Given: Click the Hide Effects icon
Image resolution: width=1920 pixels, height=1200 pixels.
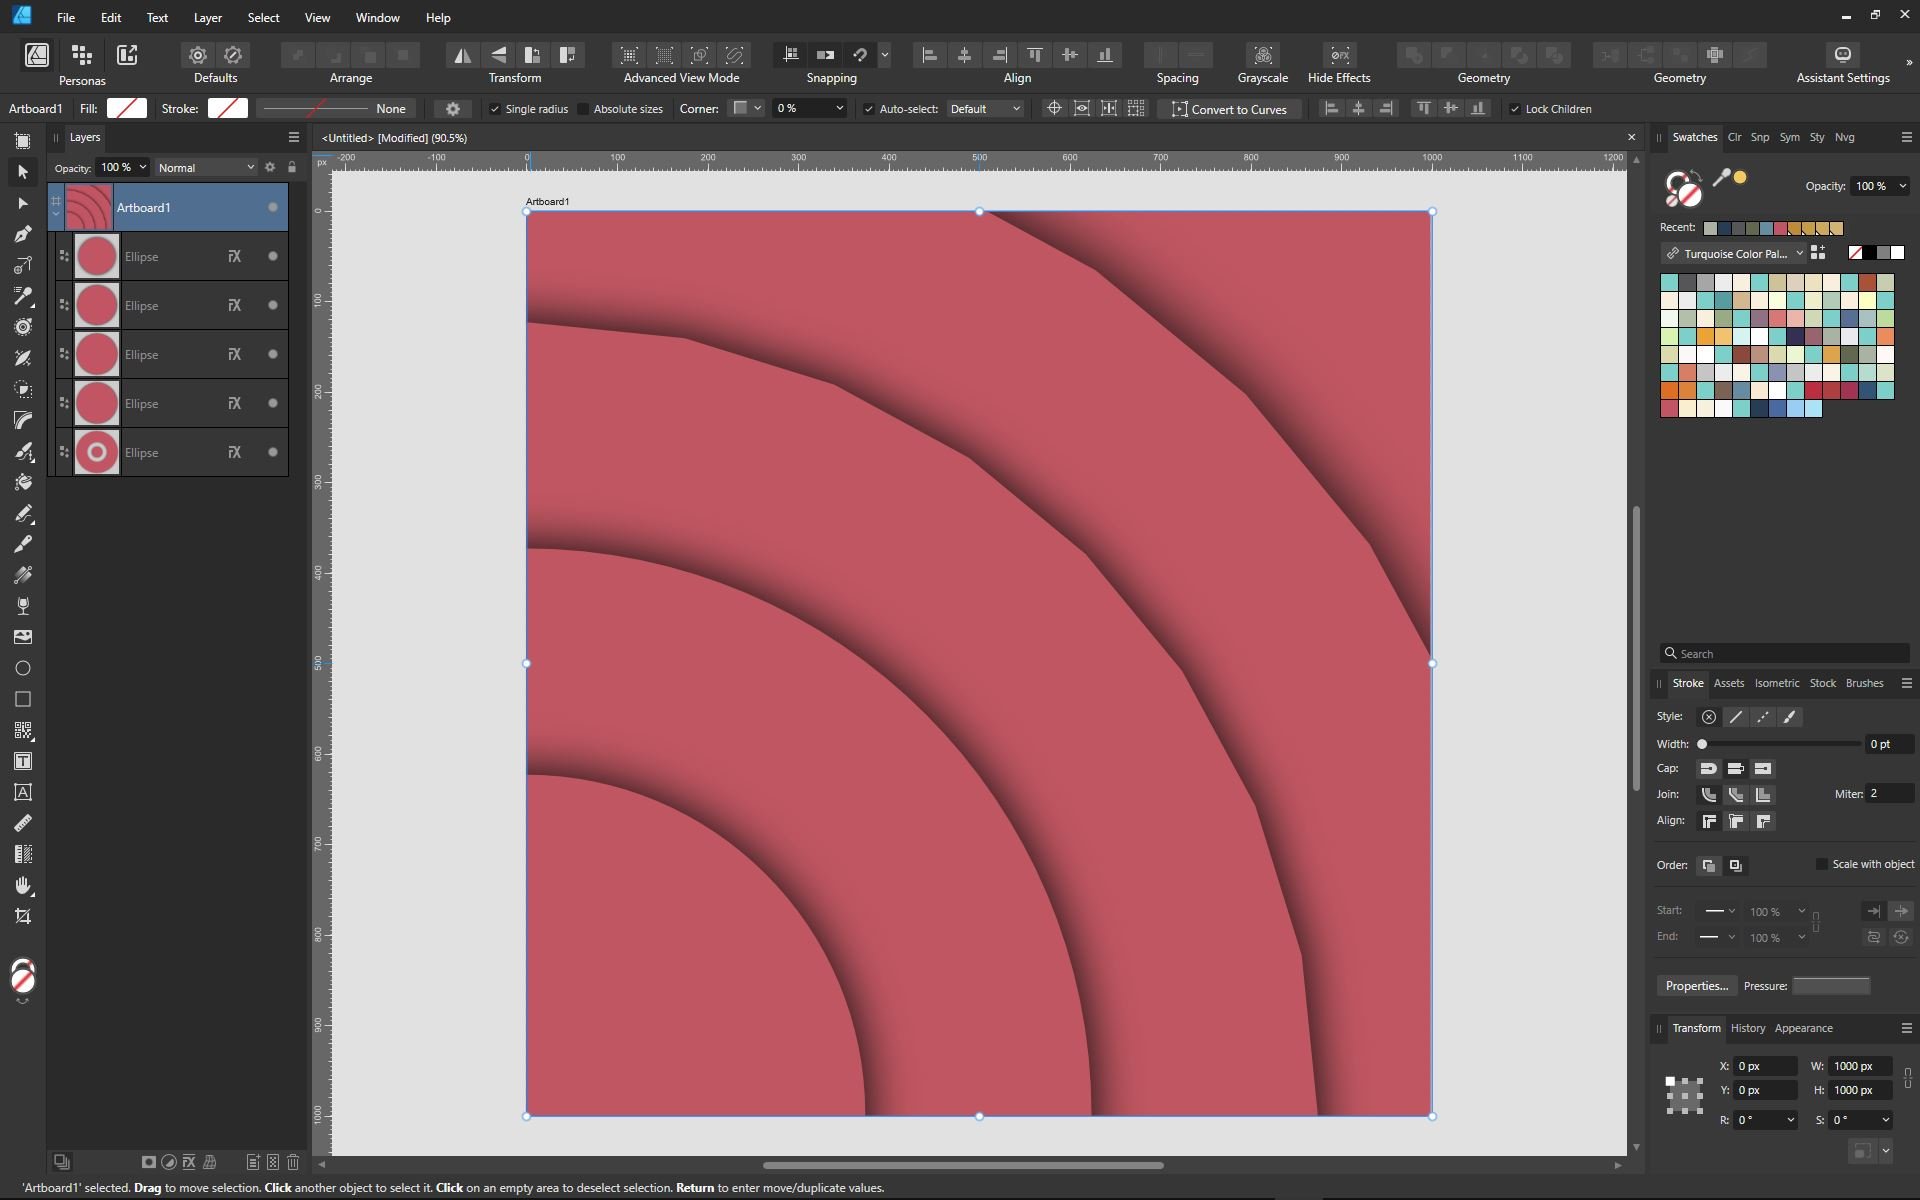Looking at the screenshot, I should click(x=1339, y=55).
